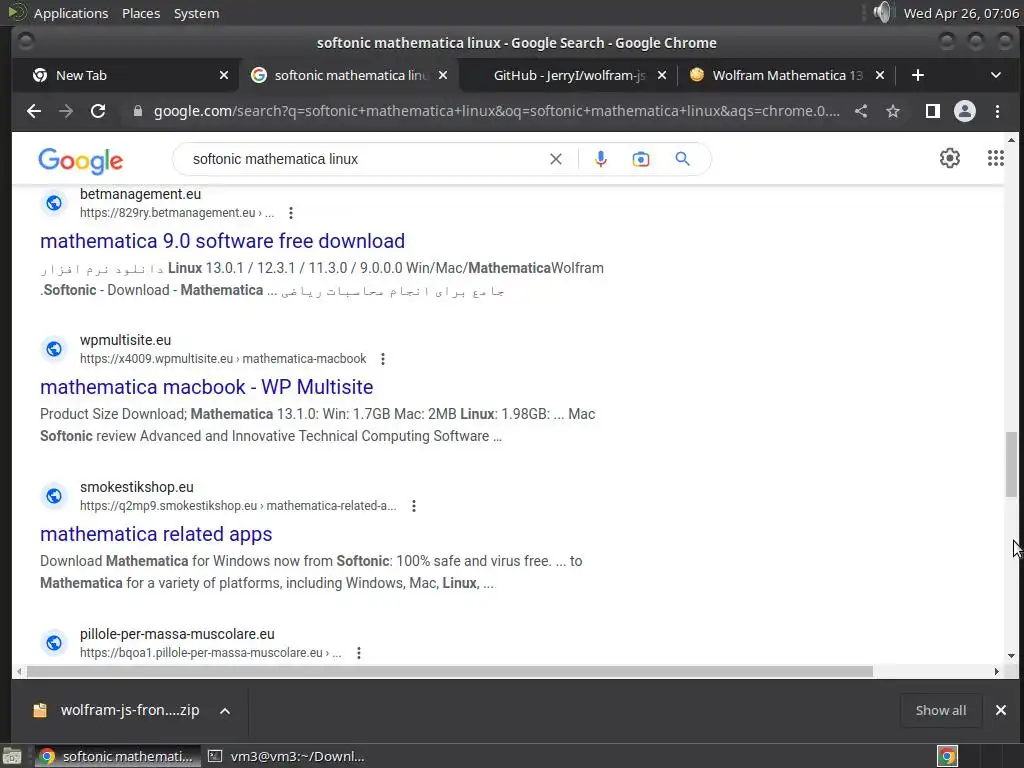Open mathematica 9.0 software free download result
Image resolution: width=1024 pixels, height=768 pixels.
(x=222, y=241)
